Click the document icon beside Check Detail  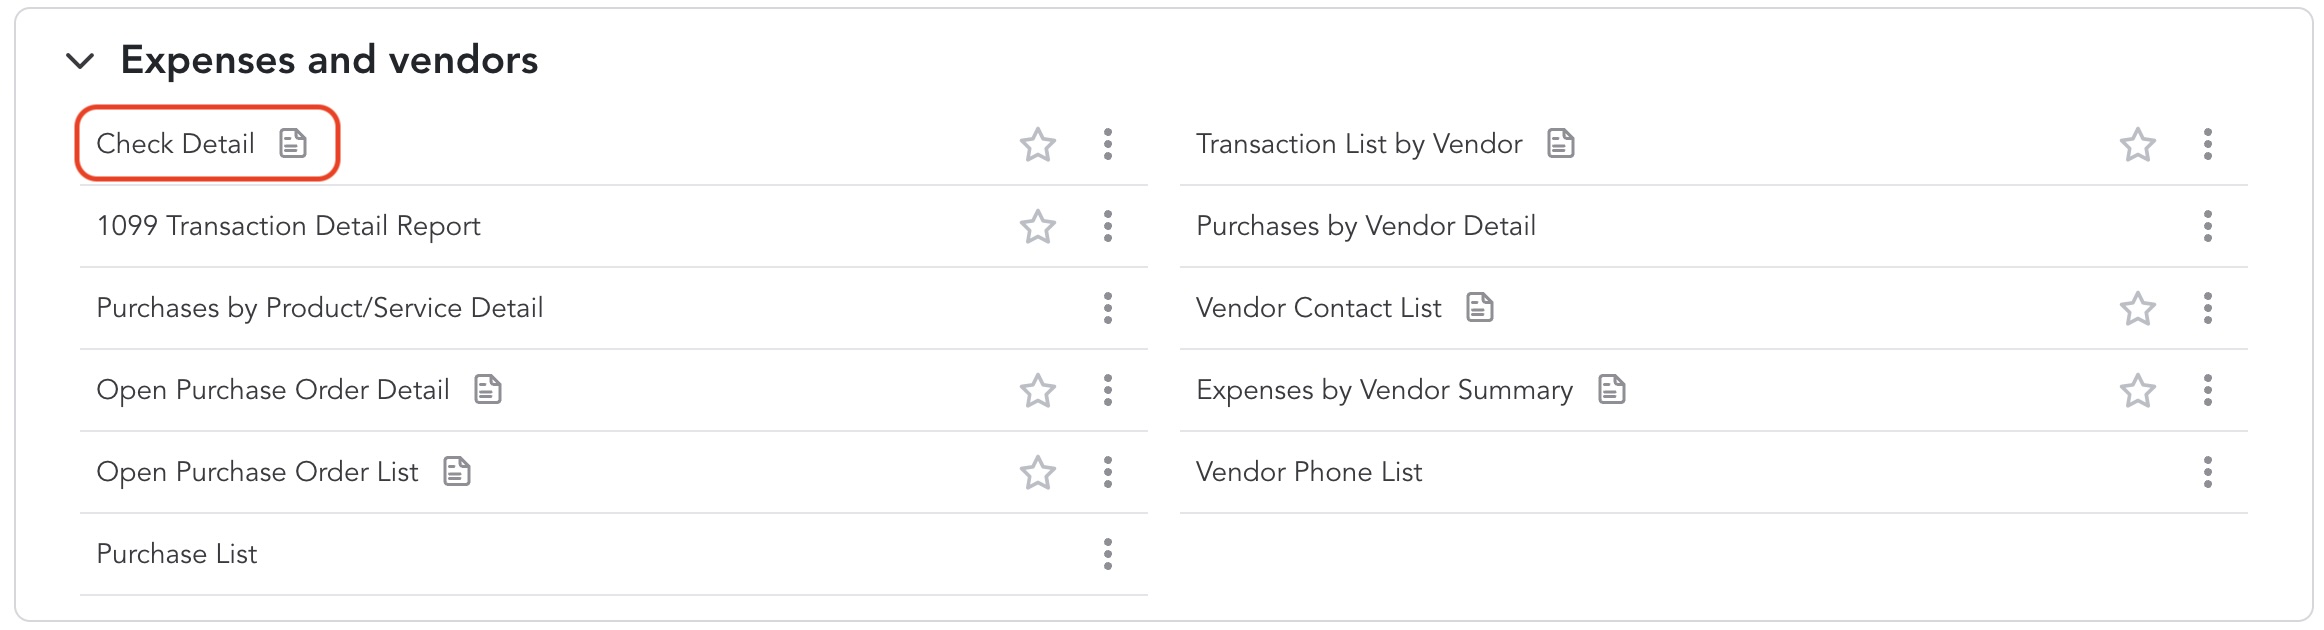293,144
